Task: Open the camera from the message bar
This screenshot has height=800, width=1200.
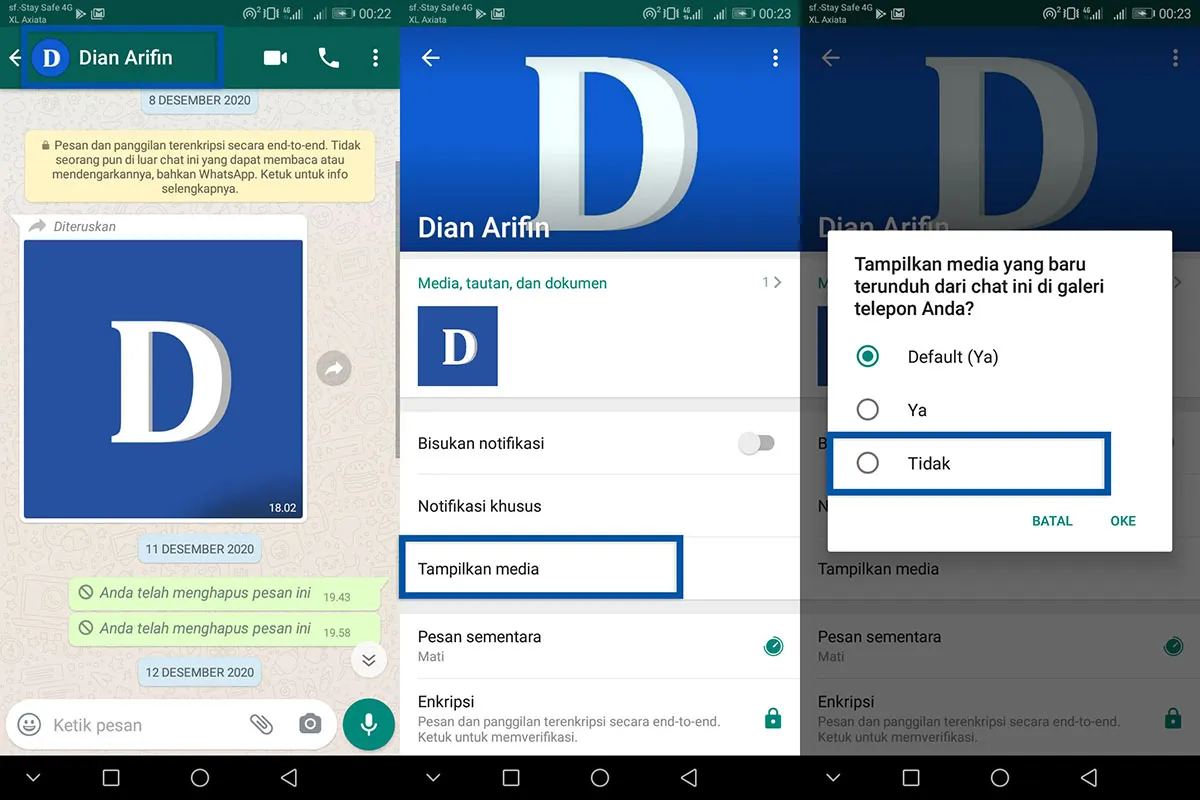Action: click(310, 724)
